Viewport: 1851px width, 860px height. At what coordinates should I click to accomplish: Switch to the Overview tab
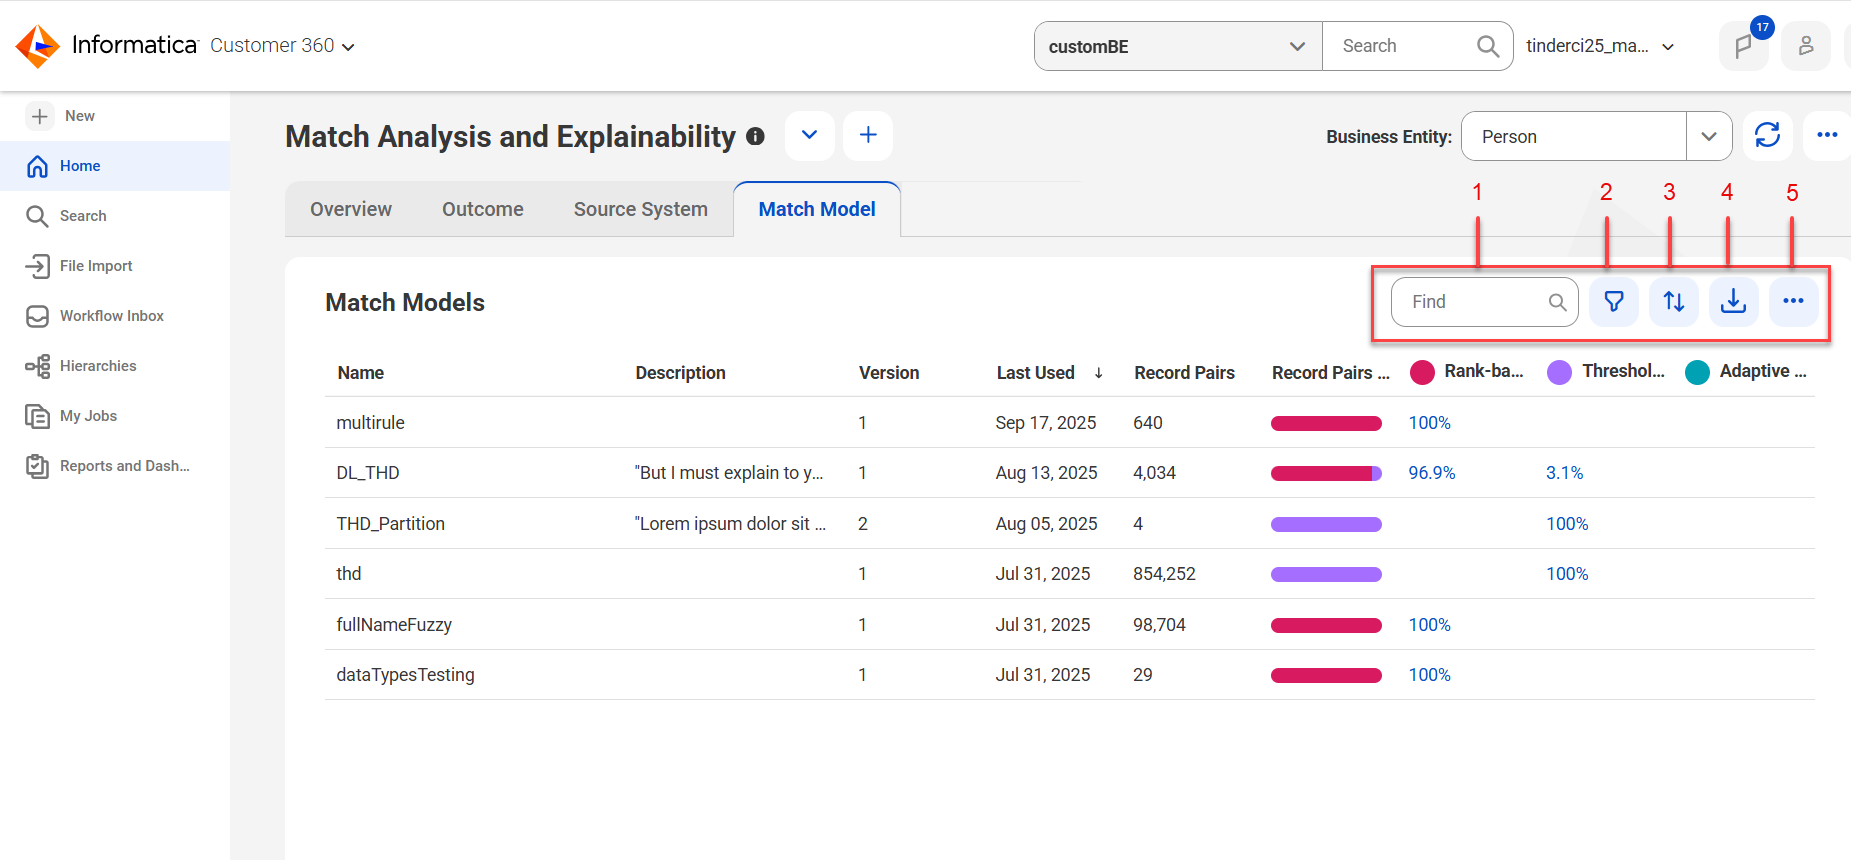pos(351,209)
